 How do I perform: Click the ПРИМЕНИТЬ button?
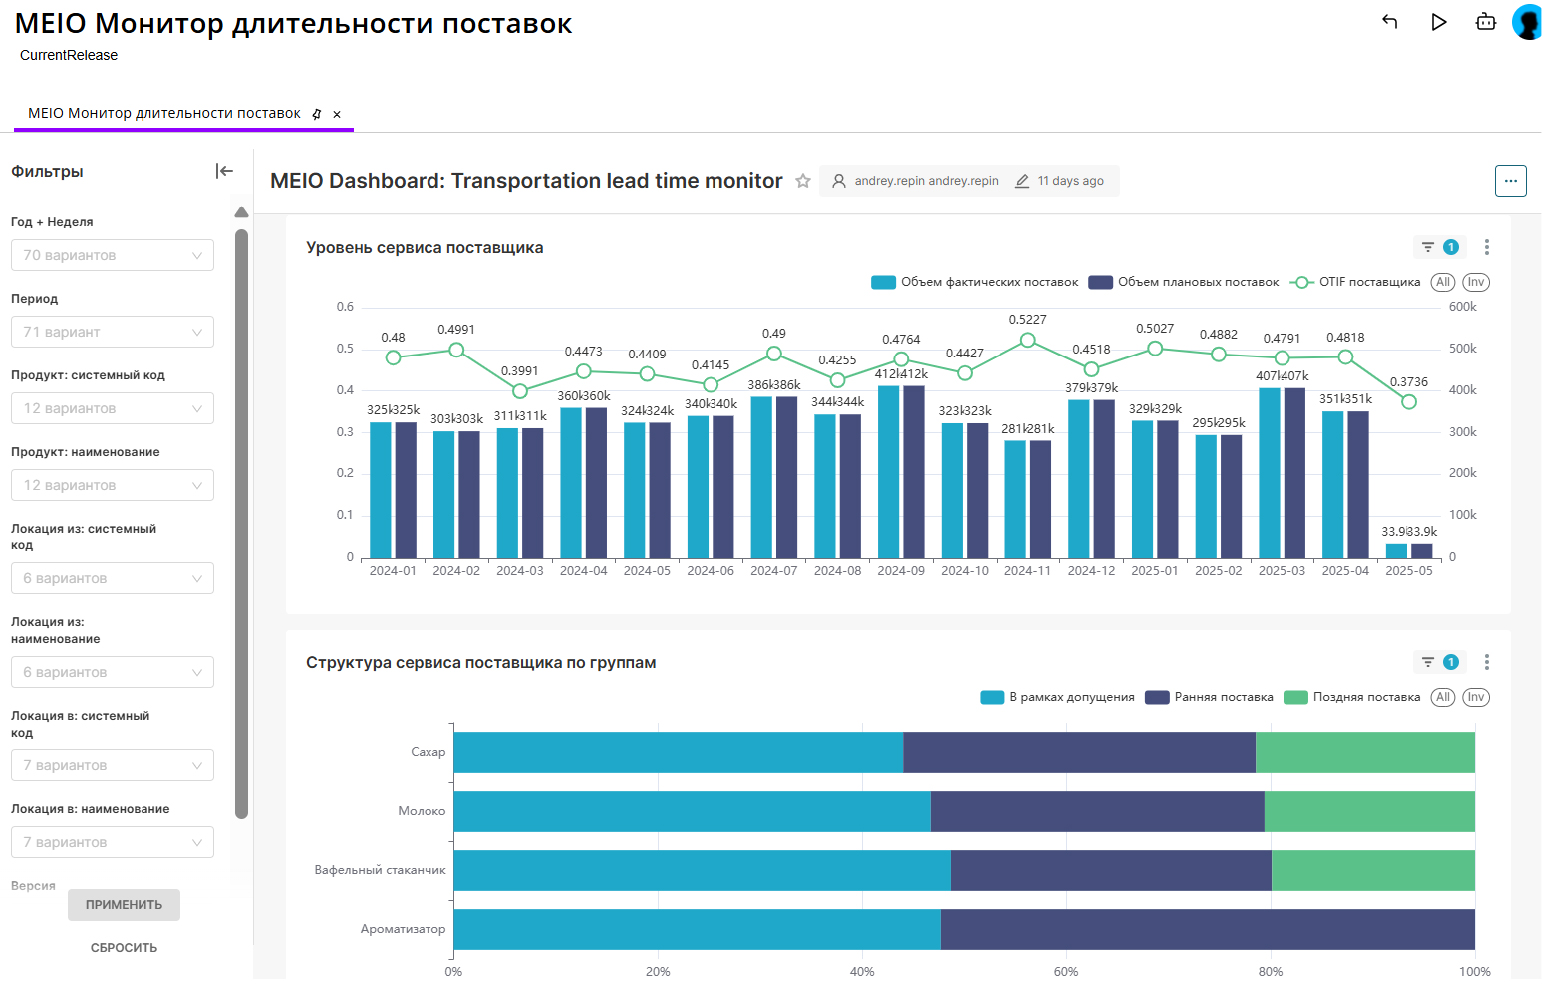(x=124, y=905)
